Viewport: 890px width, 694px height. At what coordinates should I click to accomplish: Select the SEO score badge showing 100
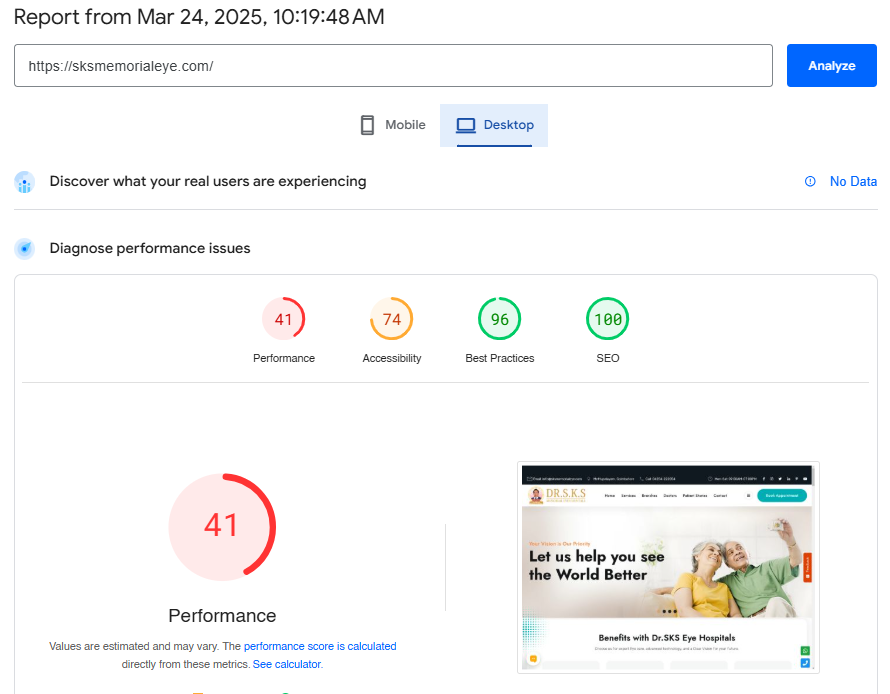coord(607,318)
